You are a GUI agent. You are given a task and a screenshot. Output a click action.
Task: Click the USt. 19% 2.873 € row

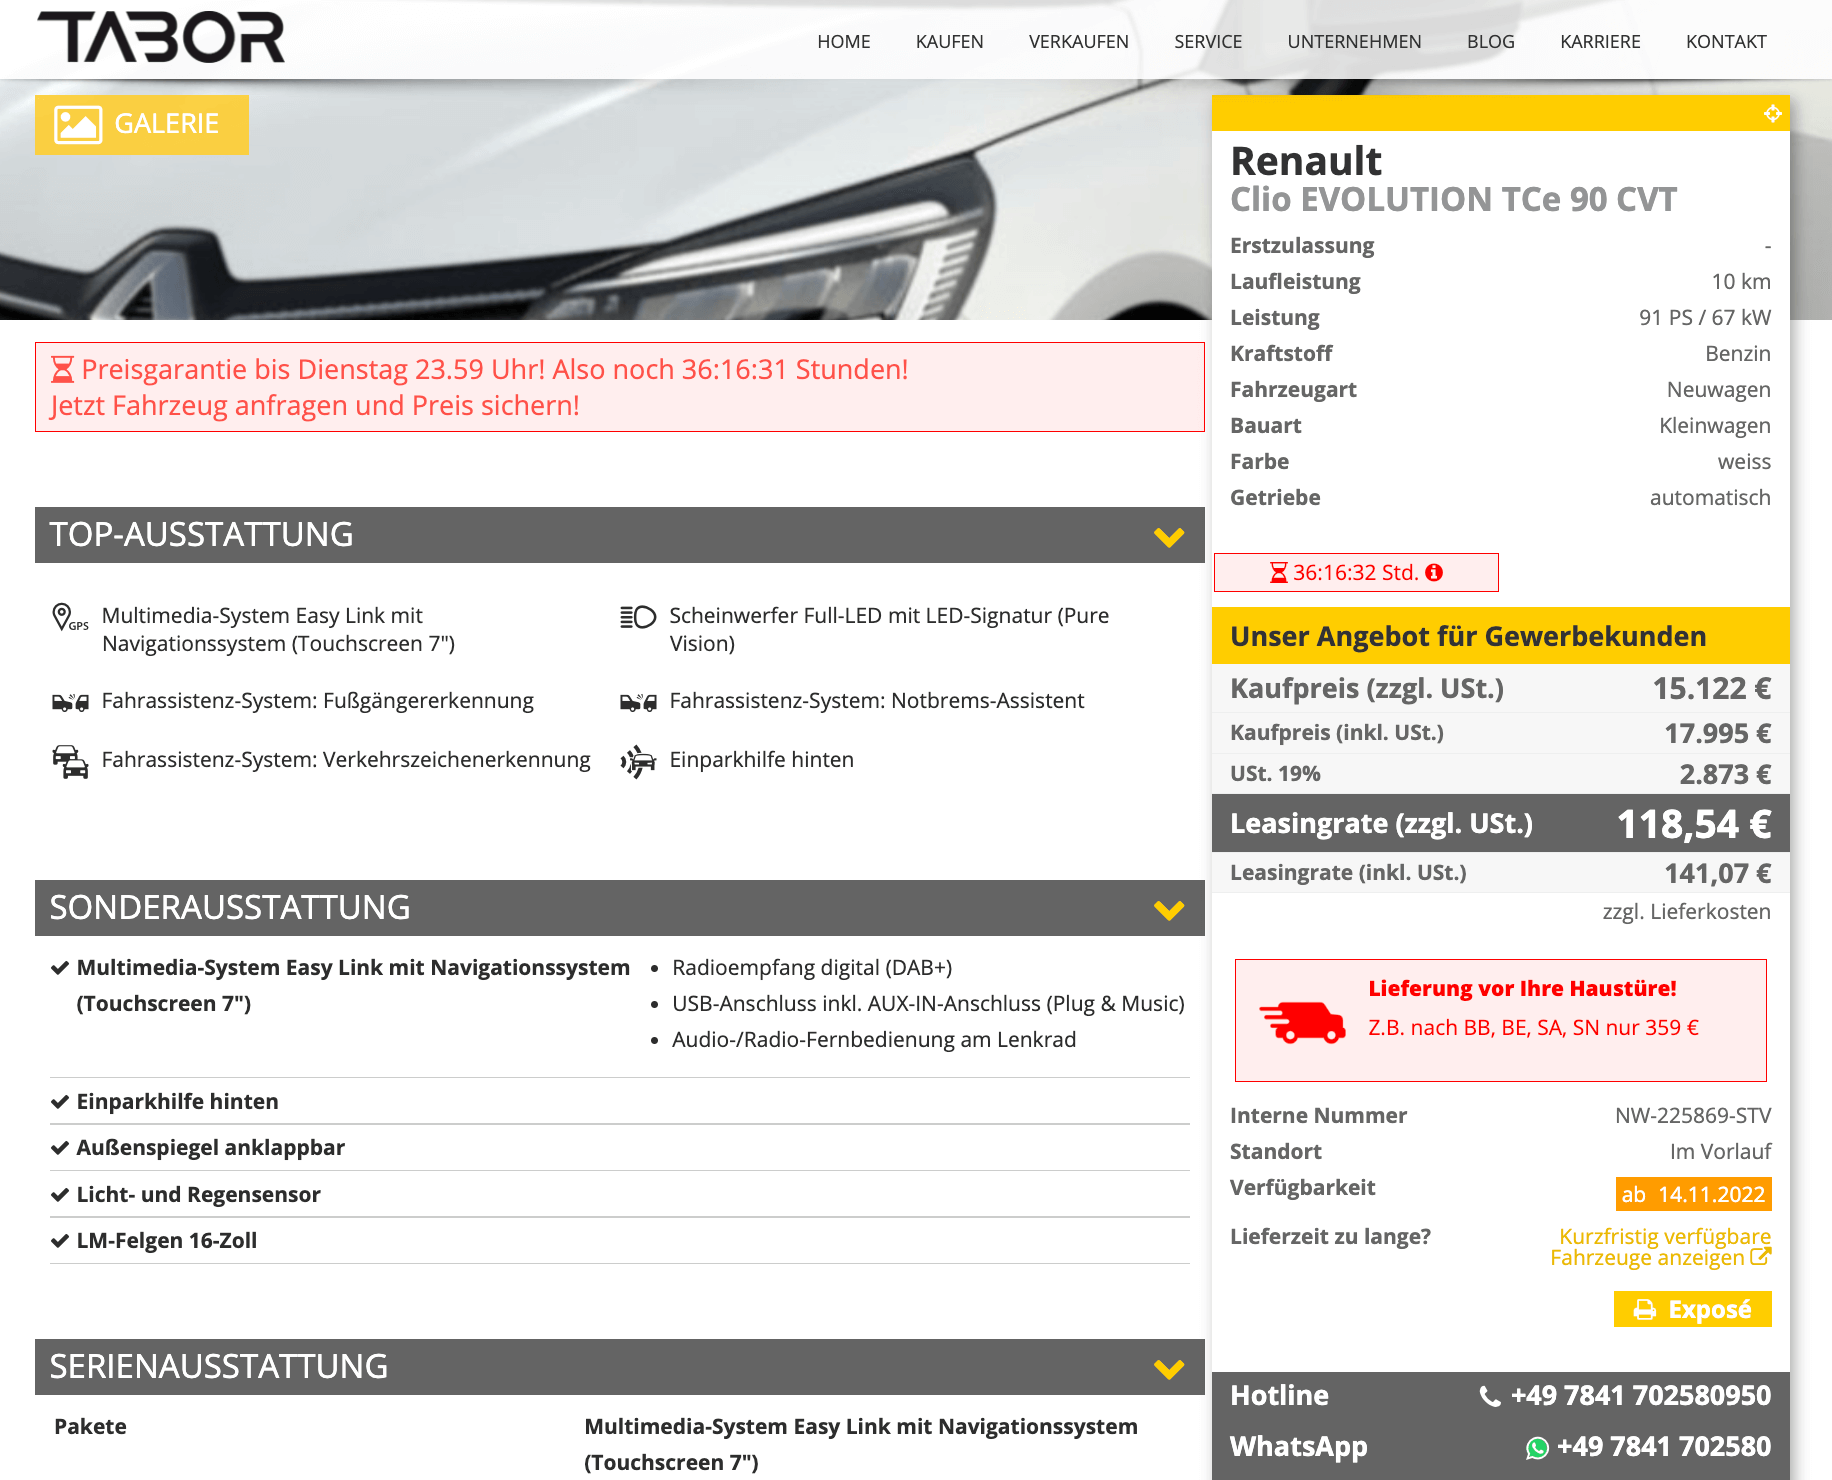(x=1501, y=774)
